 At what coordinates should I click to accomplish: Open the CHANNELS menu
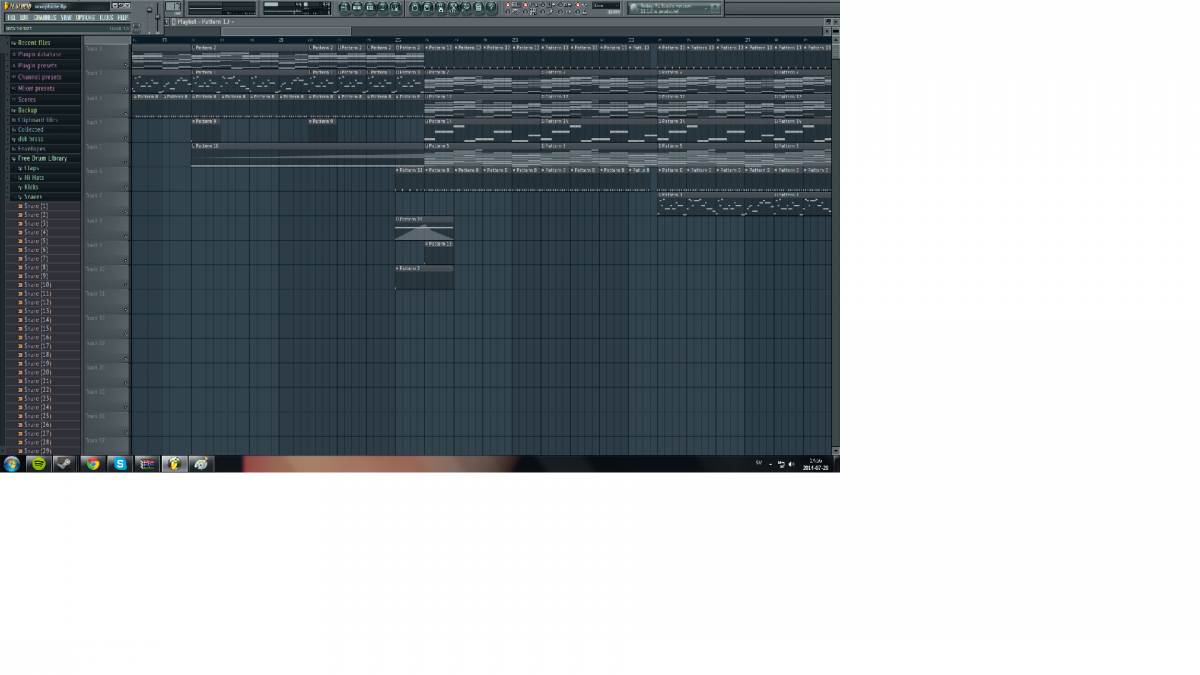pyautogui.click(x=45, y=17)
